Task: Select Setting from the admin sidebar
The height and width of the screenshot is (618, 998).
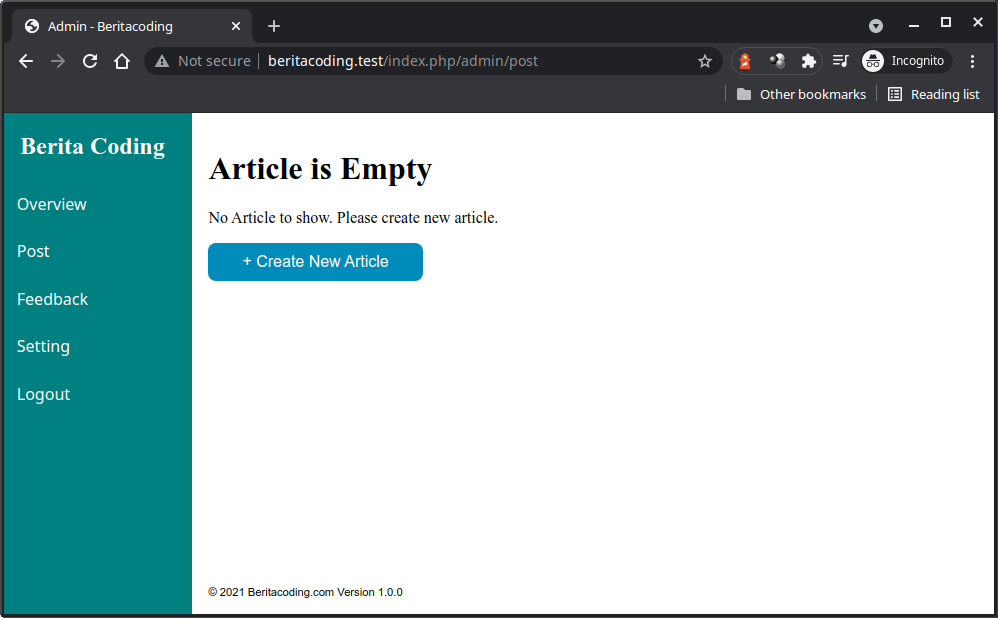Action: [43, 346]
